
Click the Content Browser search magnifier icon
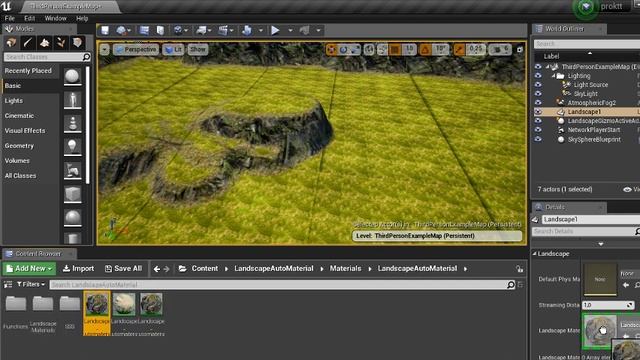[511, 284]
